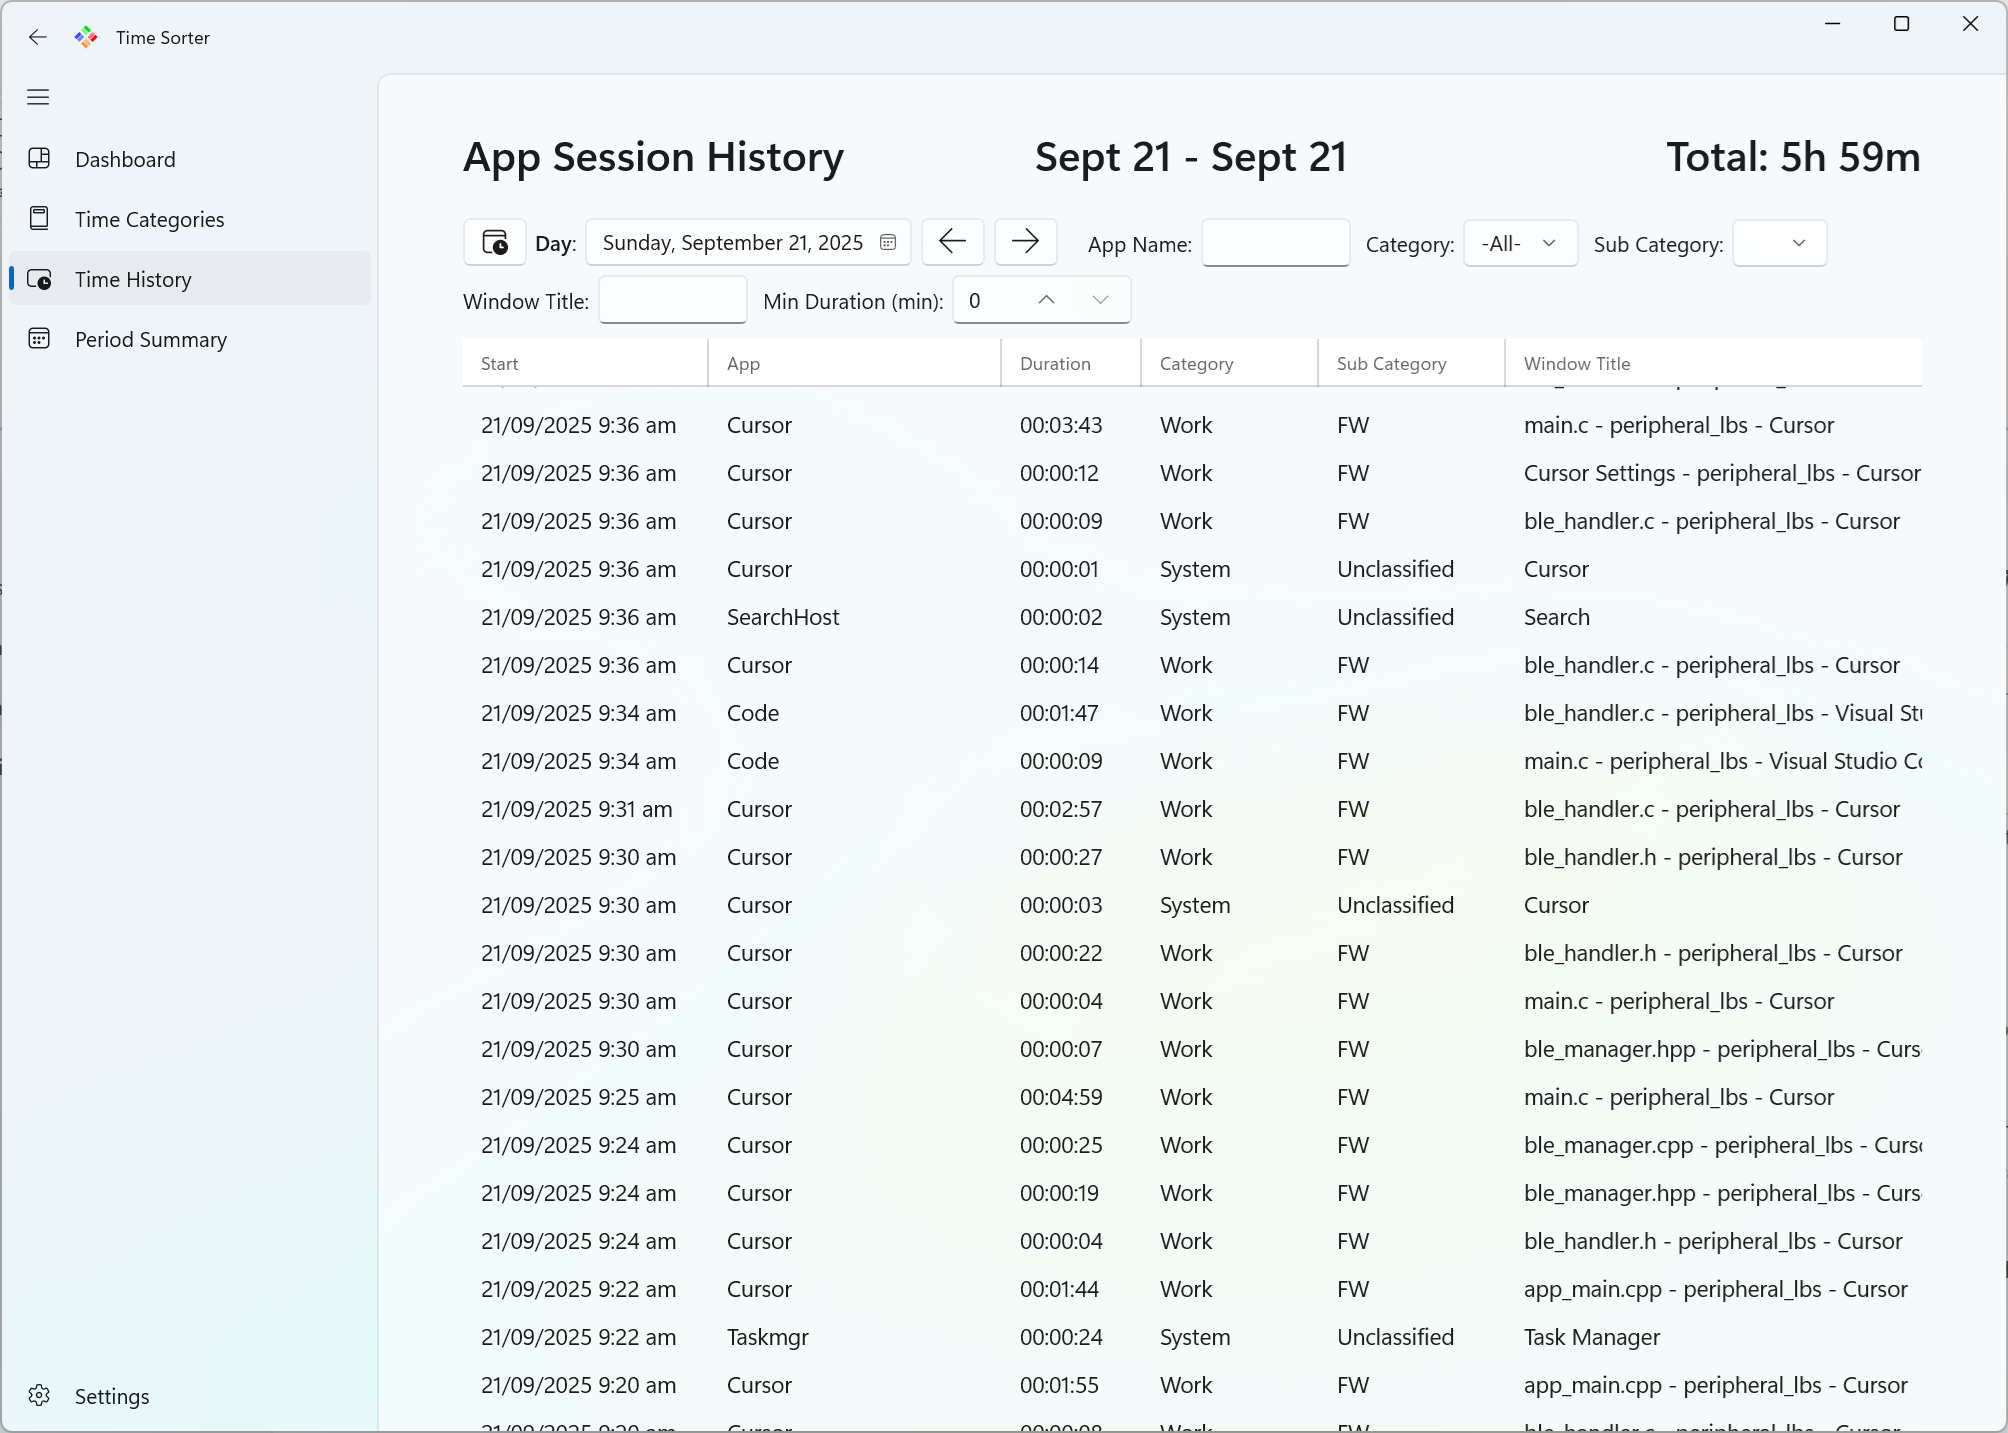Viewport: 2008px width, 1433px height.
Task: Go to the previous day with the left arrow
Action: [951, 242]
